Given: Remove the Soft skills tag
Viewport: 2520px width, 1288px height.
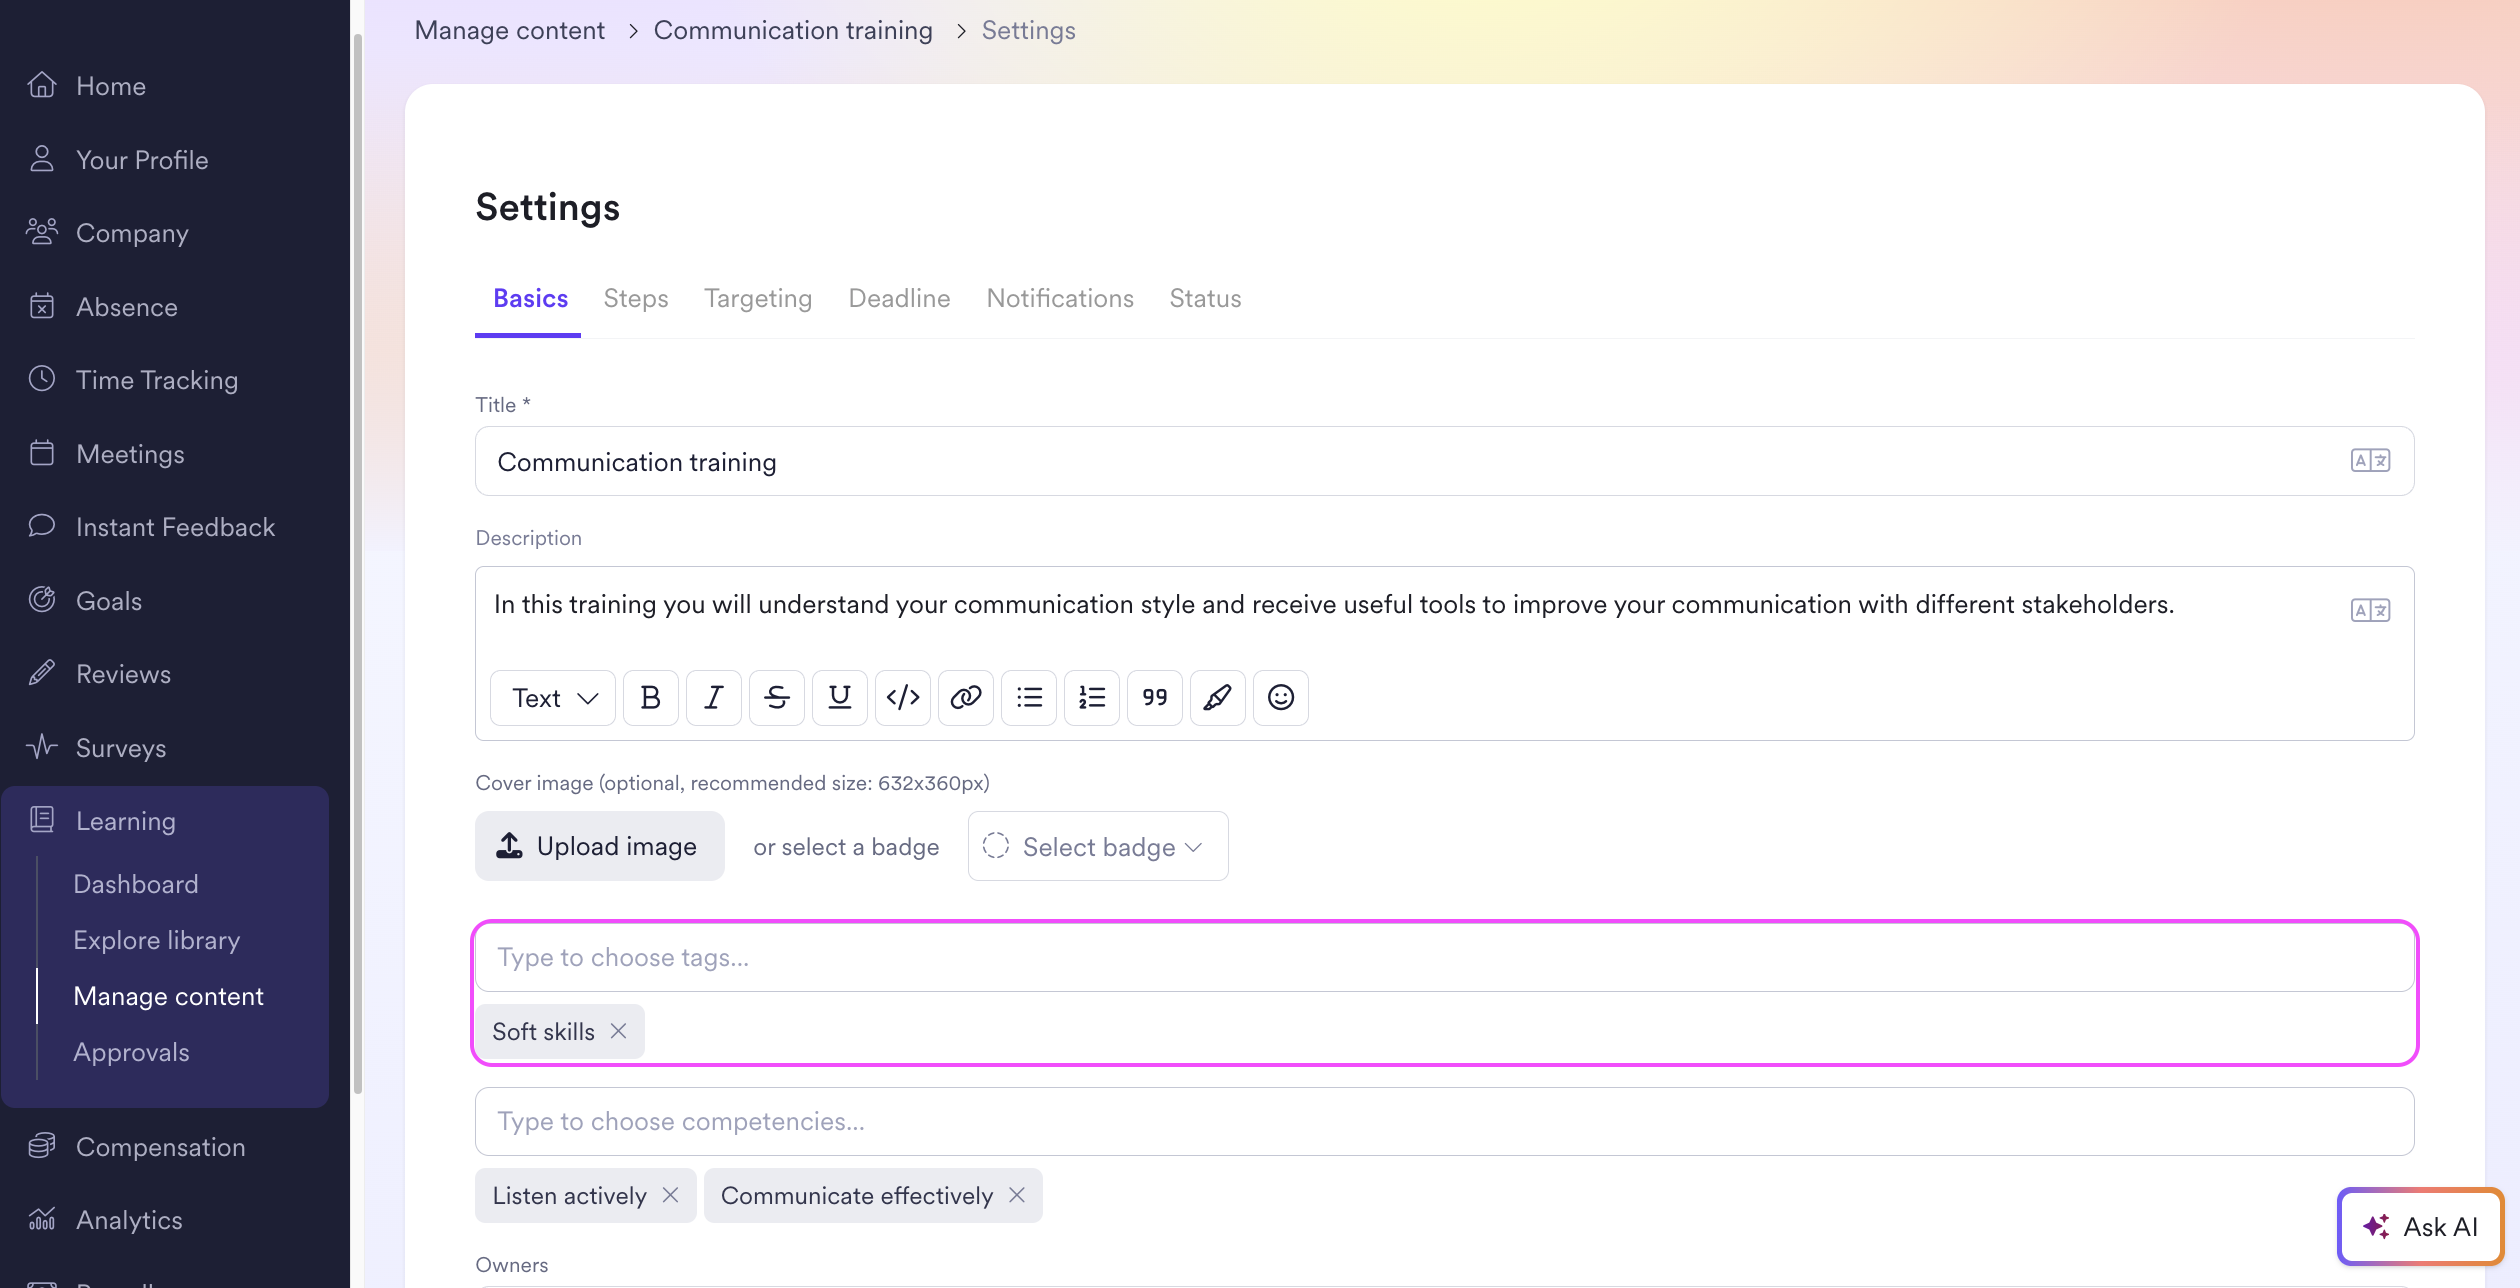Looking at the screenshot, I should click(619, 1031).
